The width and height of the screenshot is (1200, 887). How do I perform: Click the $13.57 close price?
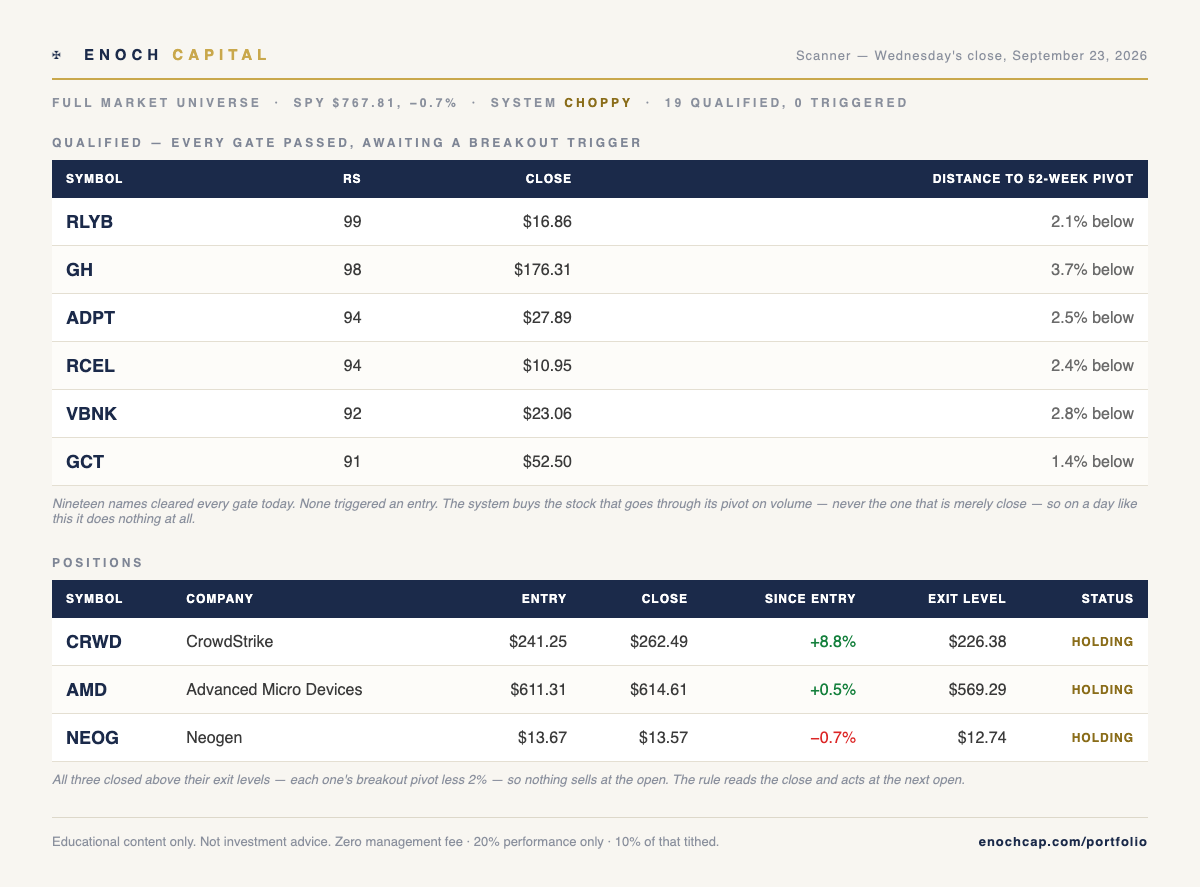click(663, 738)
